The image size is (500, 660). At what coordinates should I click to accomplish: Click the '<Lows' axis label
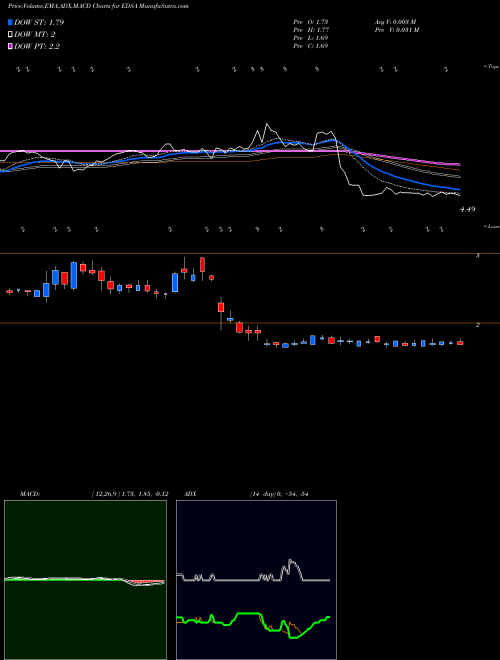coord(491,226)
